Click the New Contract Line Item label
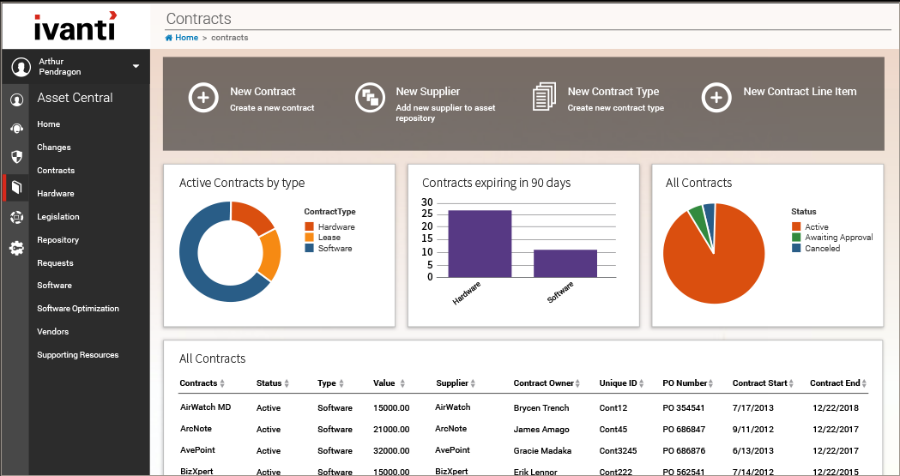Image resolution: width=900 pixels, height=476 pixels. click(x=800, y=91)
